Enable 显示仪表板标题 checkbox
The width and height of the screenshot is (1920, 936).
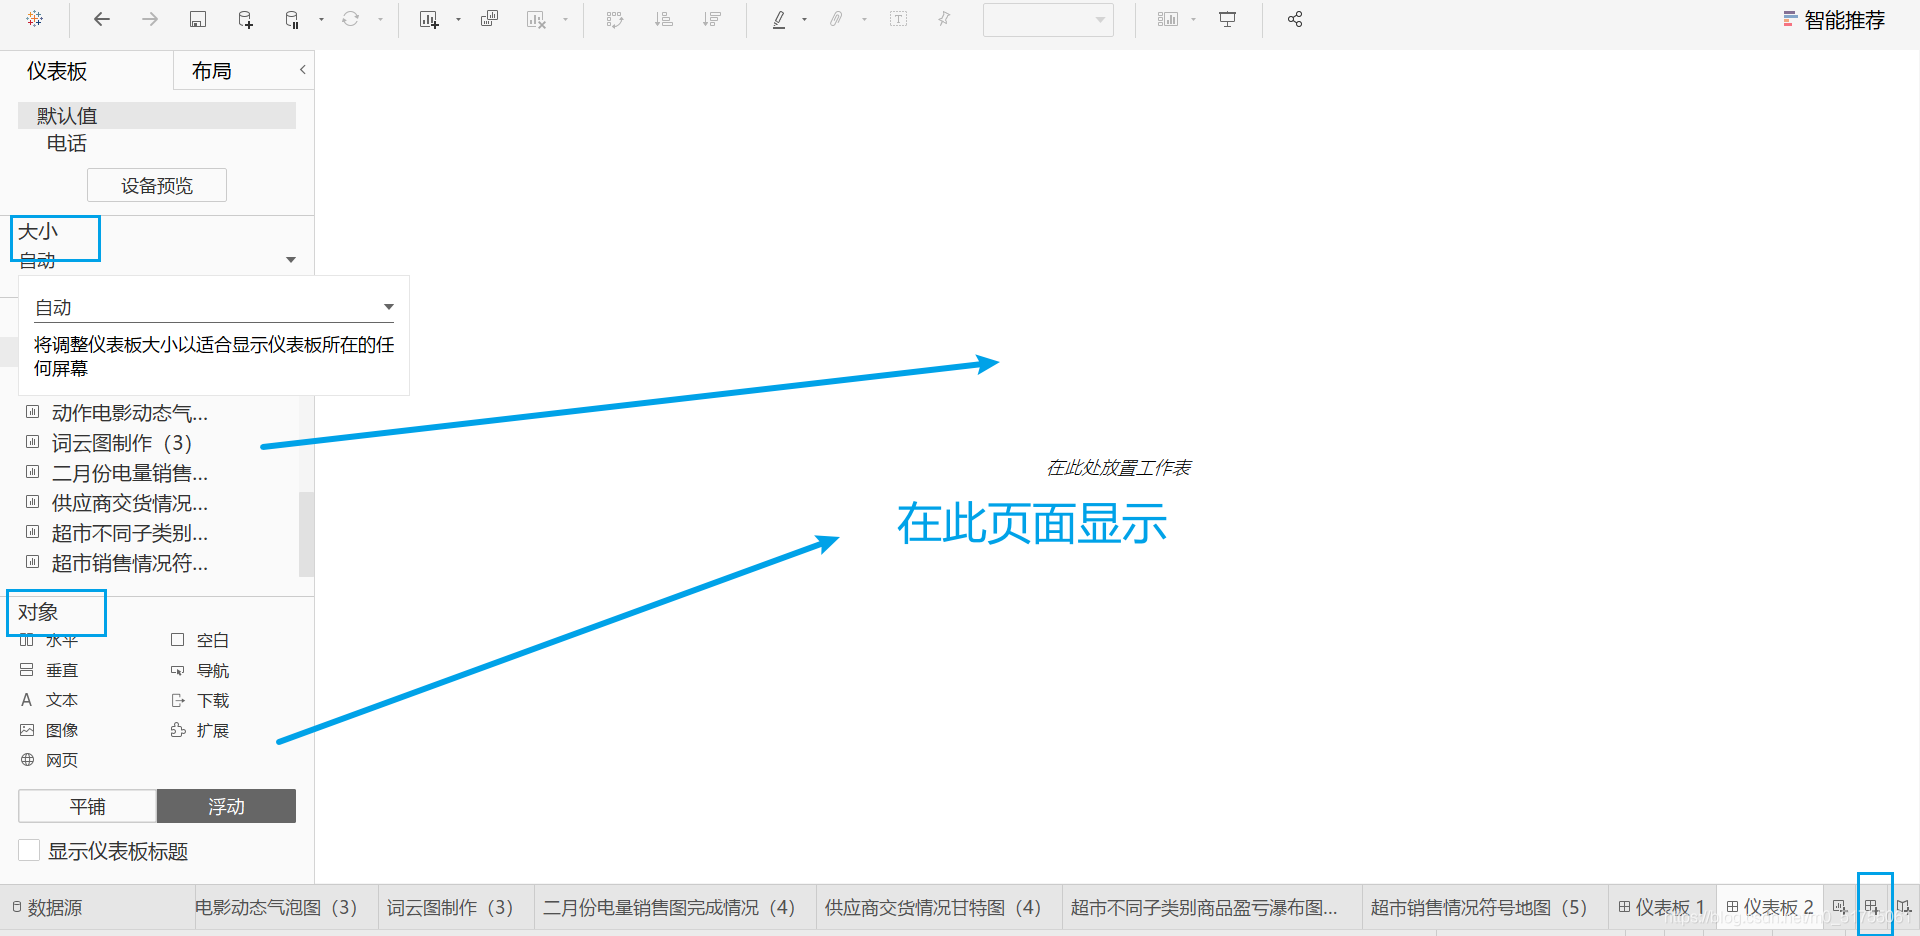pos(30,850)
